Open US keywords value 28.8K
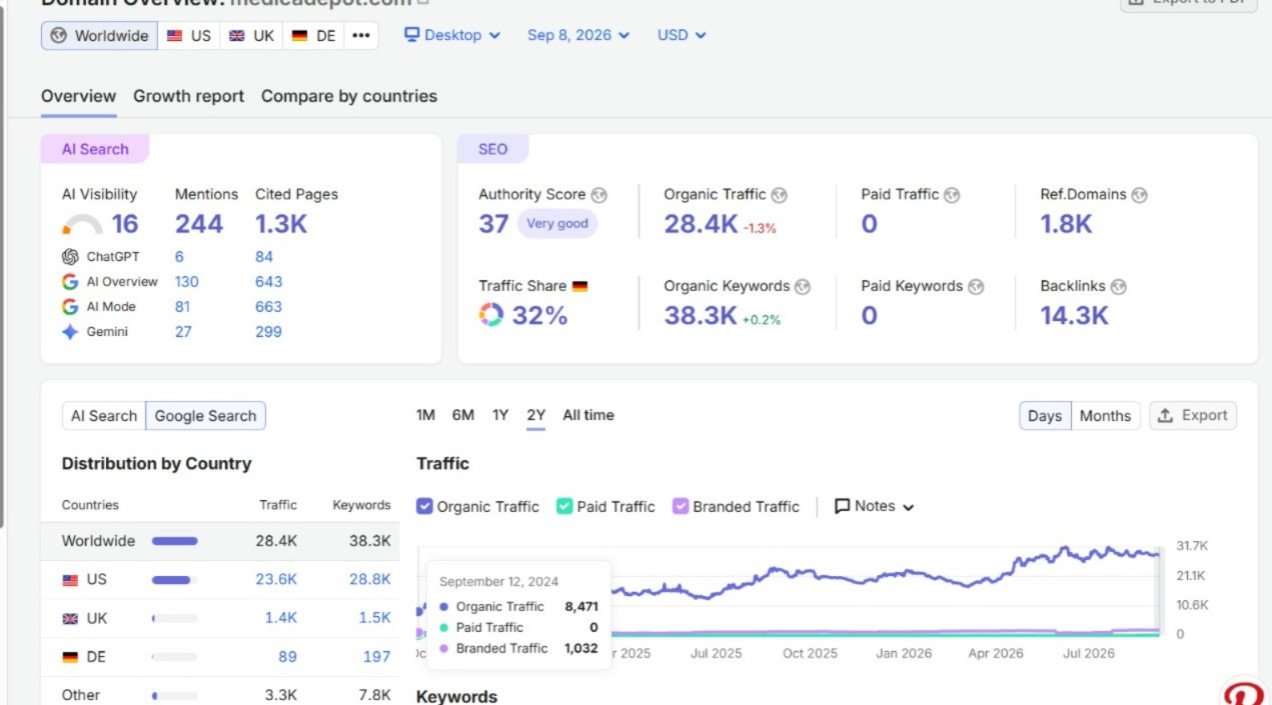Viewport: 1272px width, 705px height. (369, 580)
